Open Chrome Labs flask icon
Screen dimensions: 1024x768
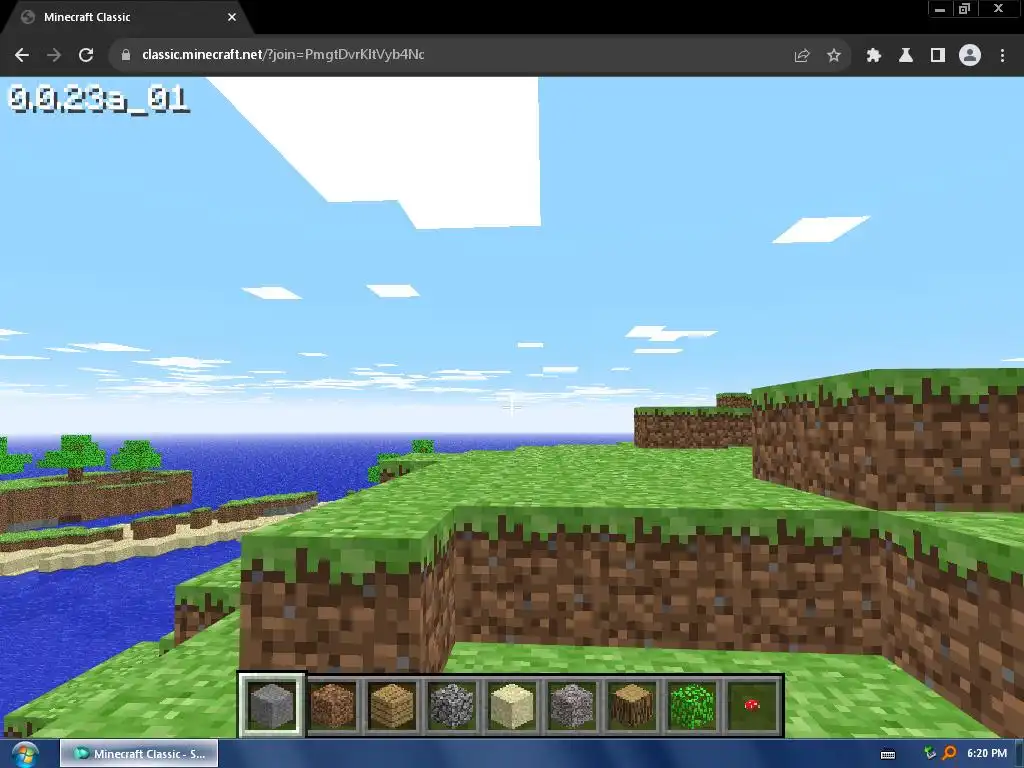pyautogui.click(x=906, y=56)
